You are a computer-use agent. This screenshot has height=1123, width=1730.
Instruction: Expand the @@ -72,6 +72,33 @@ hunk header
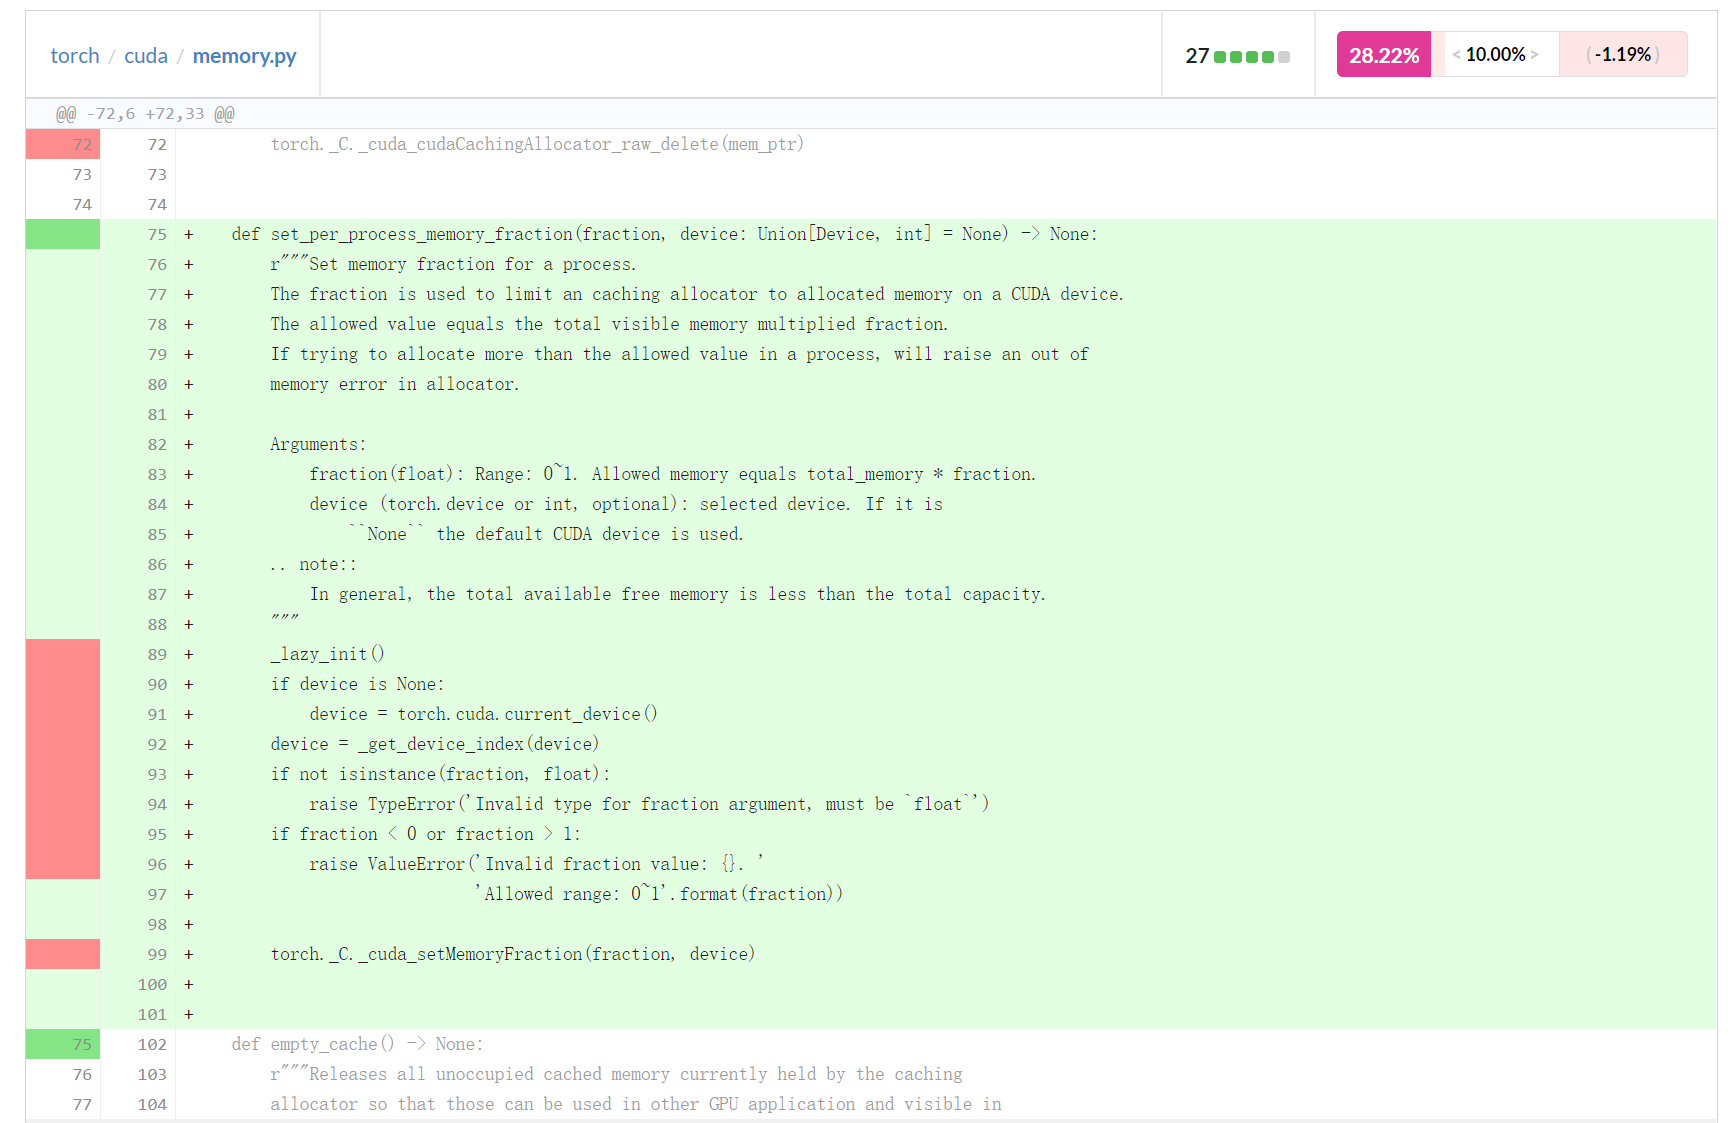(144, 113)
